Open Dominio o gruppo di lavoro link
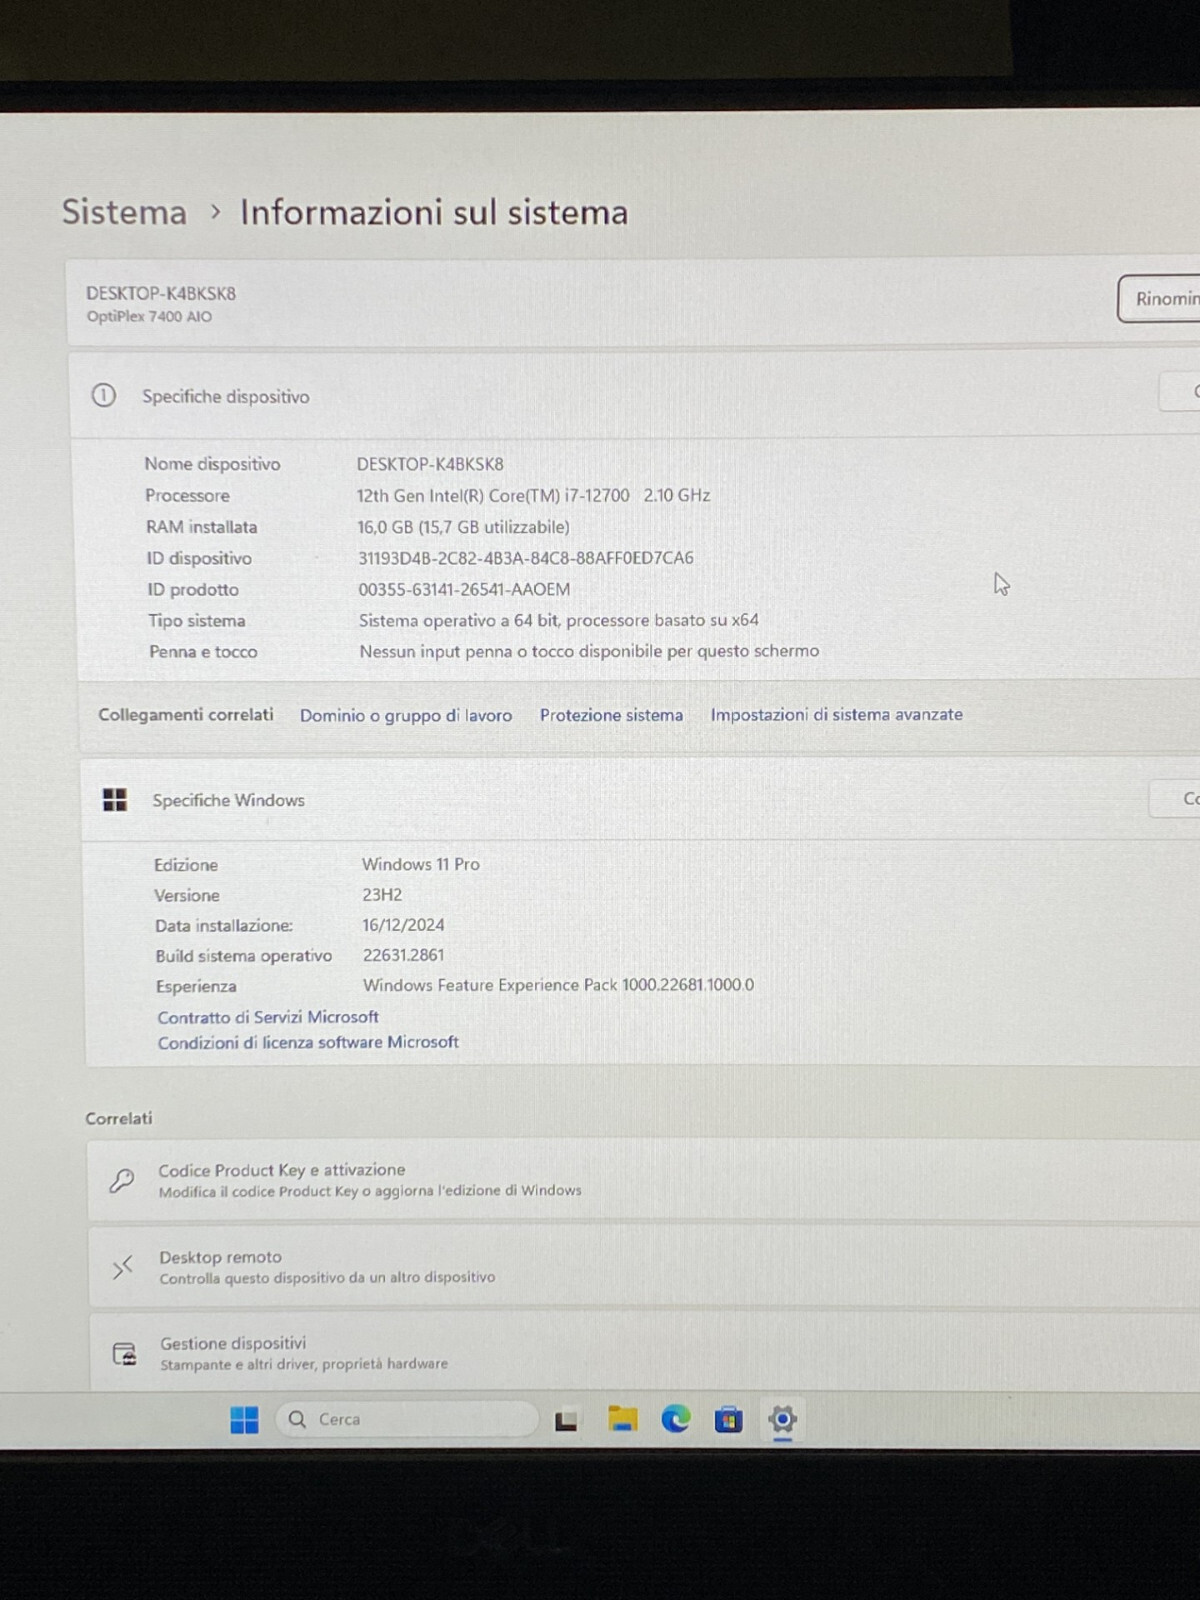 pyautogui.click(x=406, y=715)
